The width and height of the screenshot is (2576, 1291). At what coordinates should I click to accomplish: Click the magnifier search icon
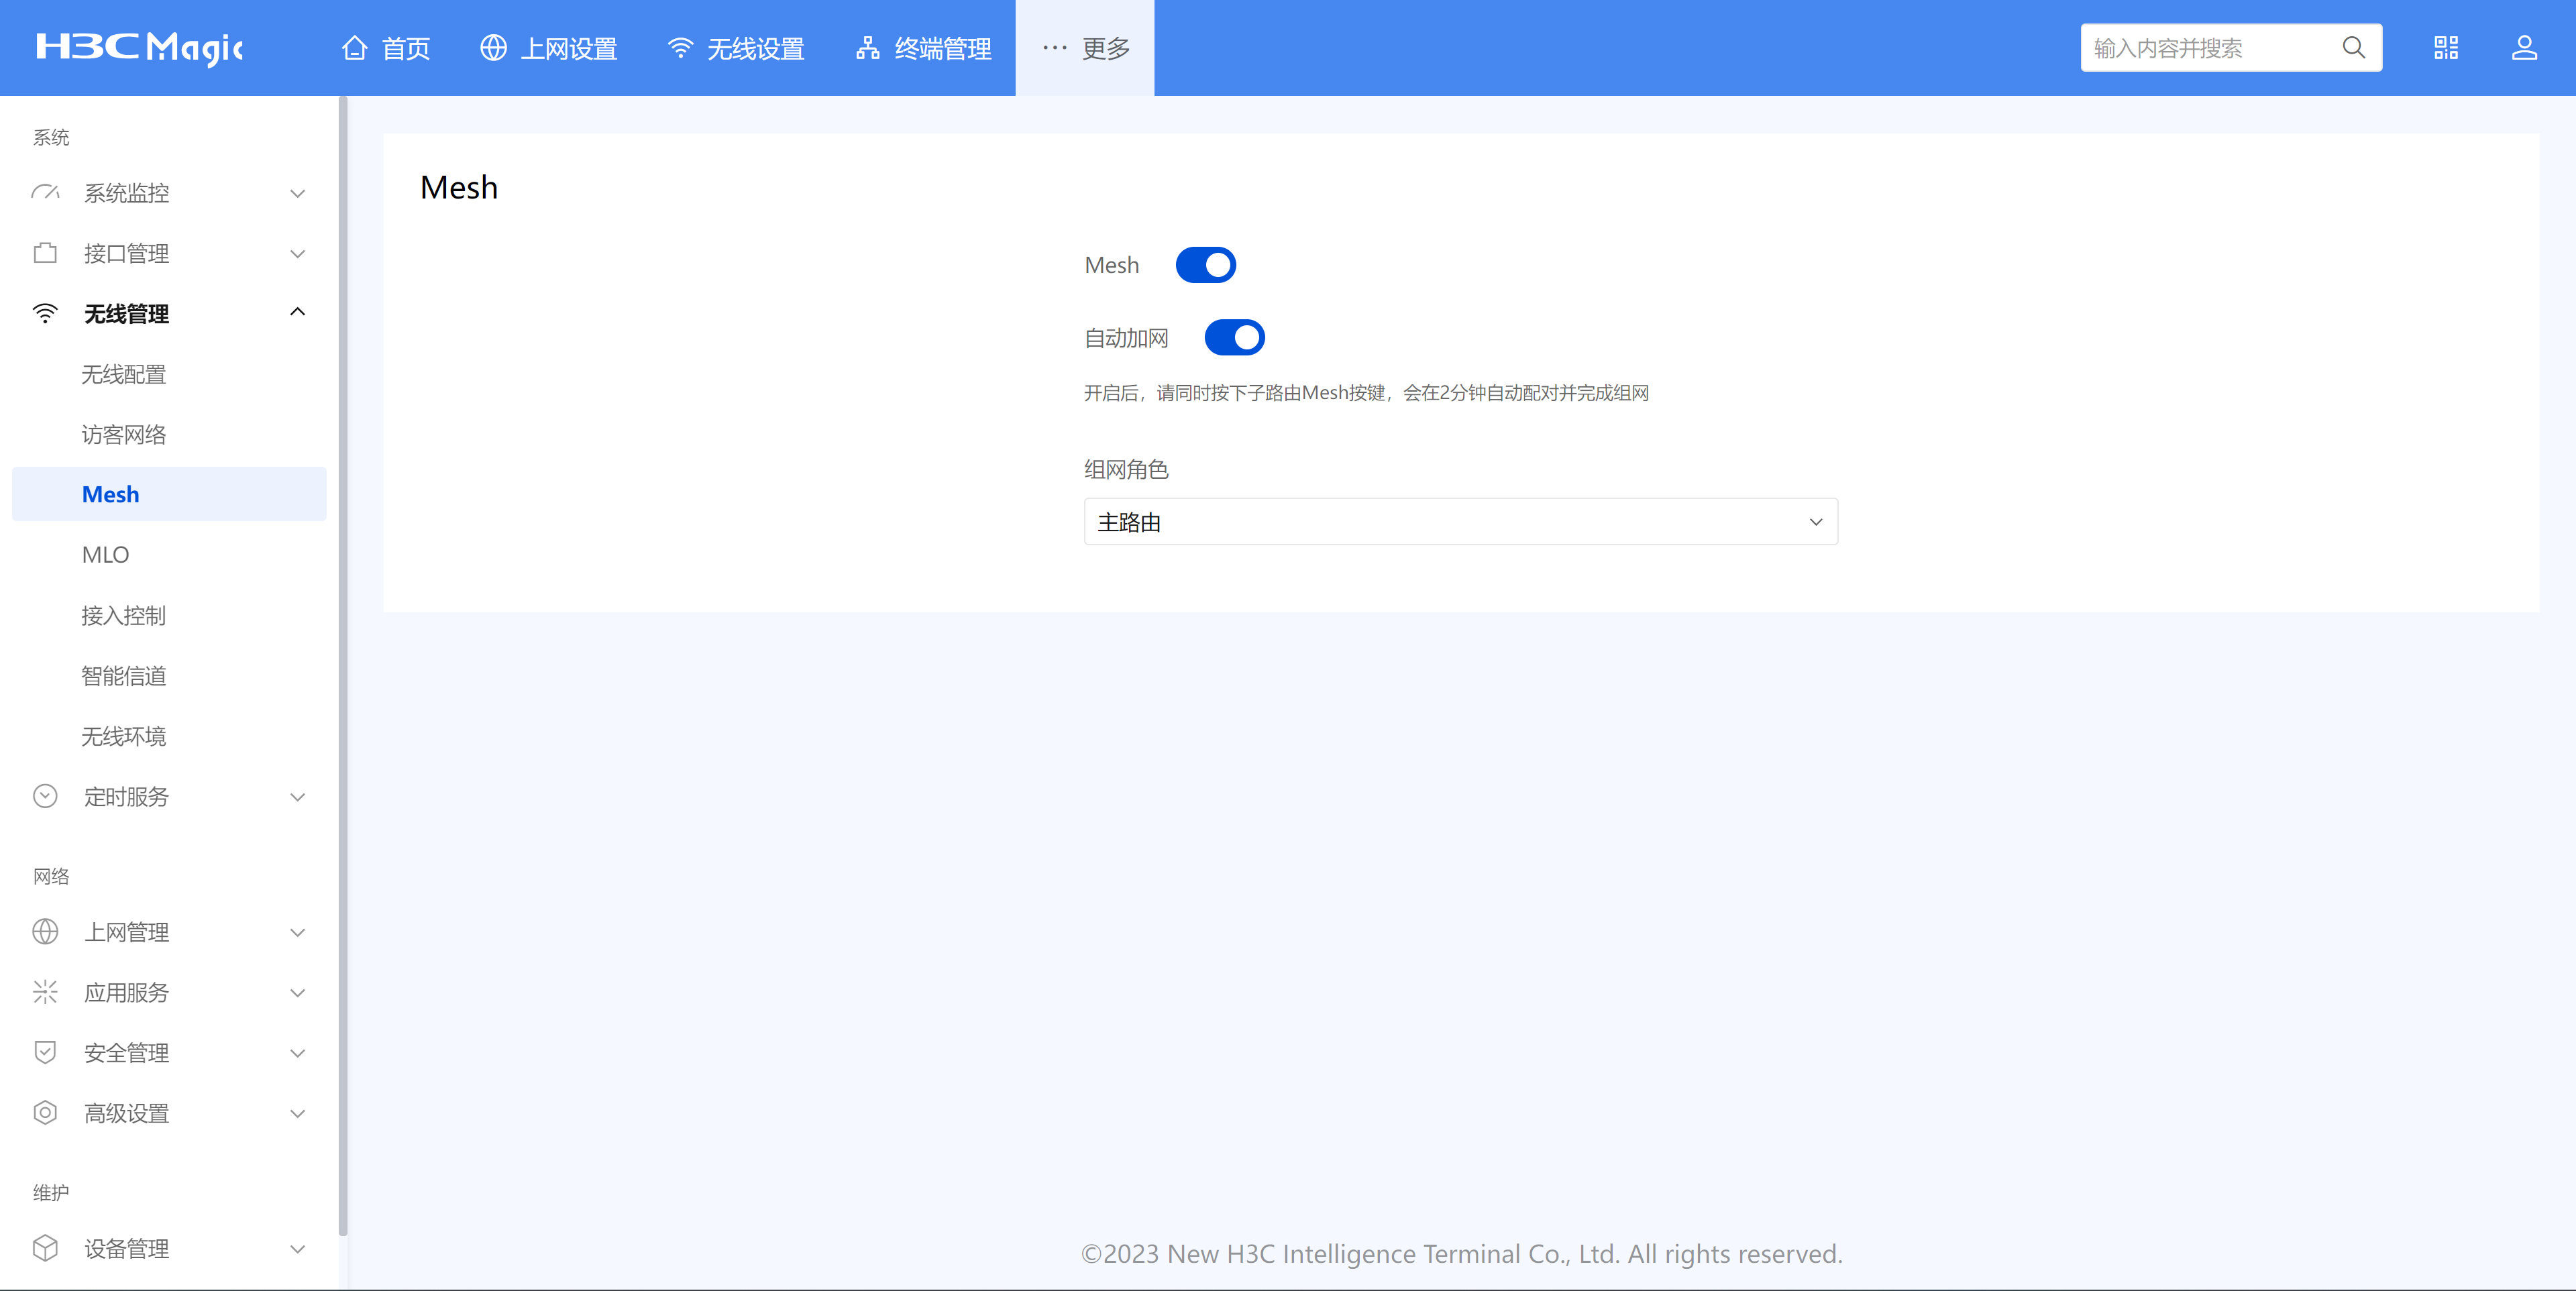pos(2354,48)
